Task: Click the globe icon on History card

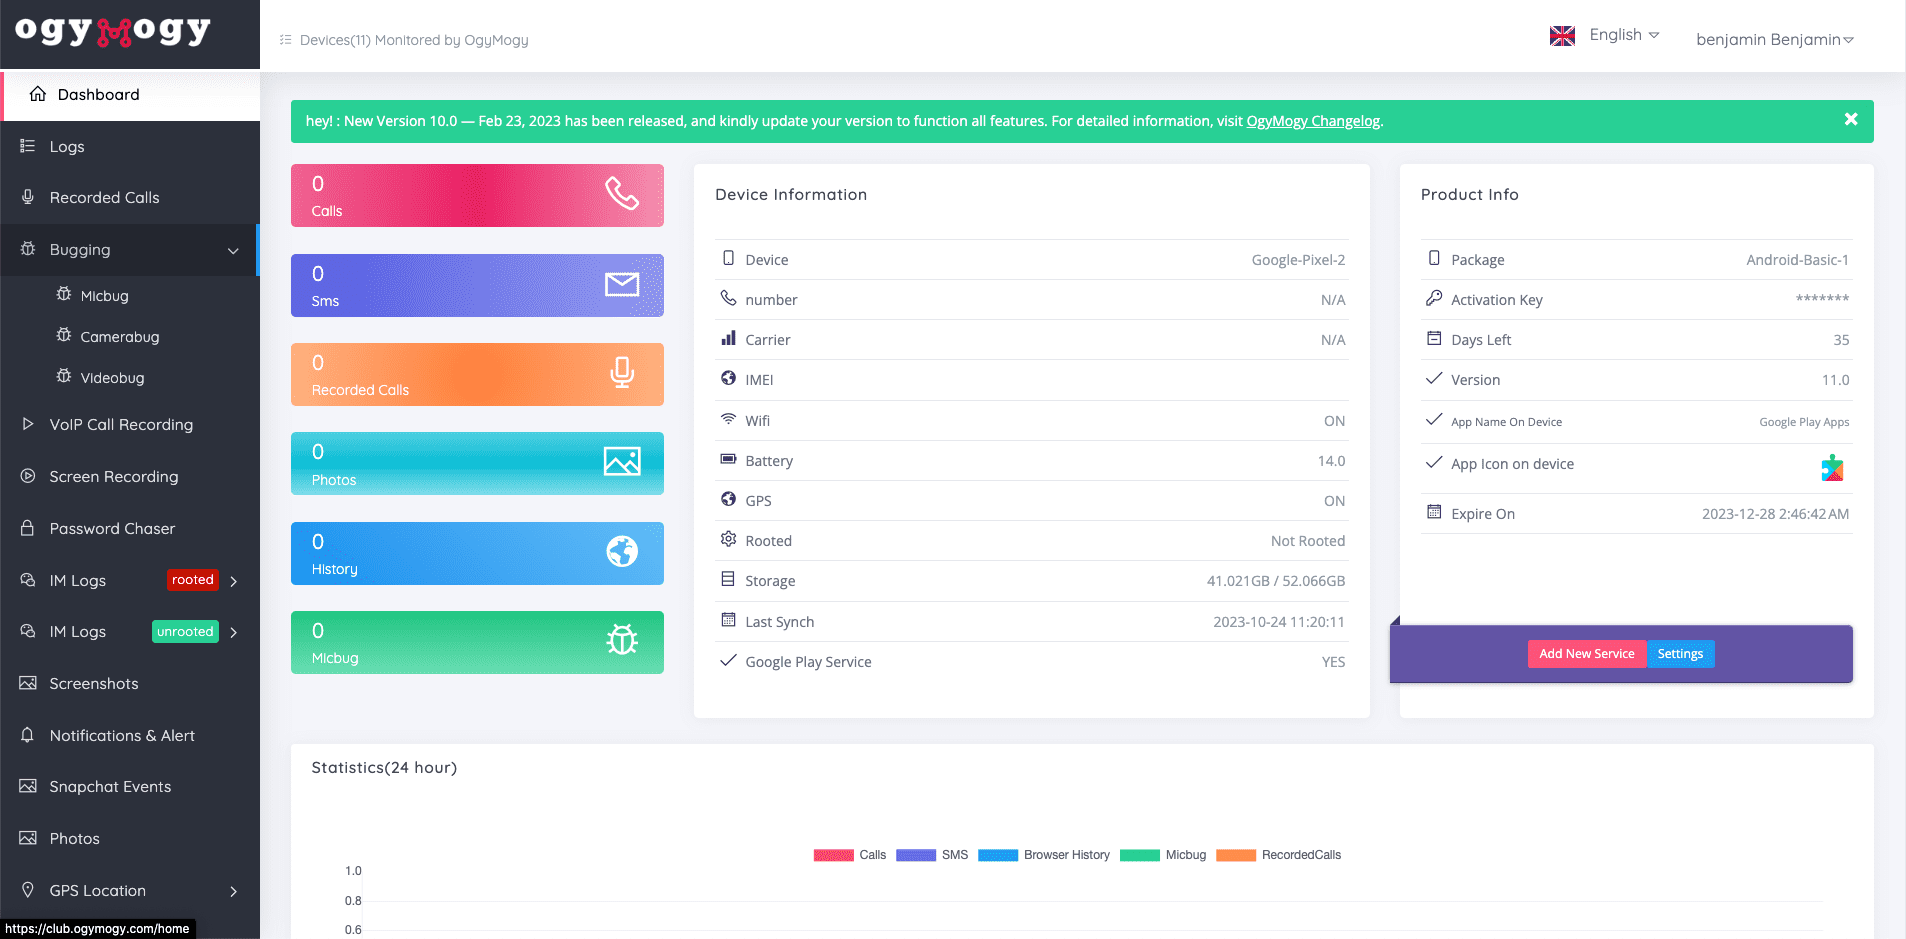Action: [x=622, y=551]
